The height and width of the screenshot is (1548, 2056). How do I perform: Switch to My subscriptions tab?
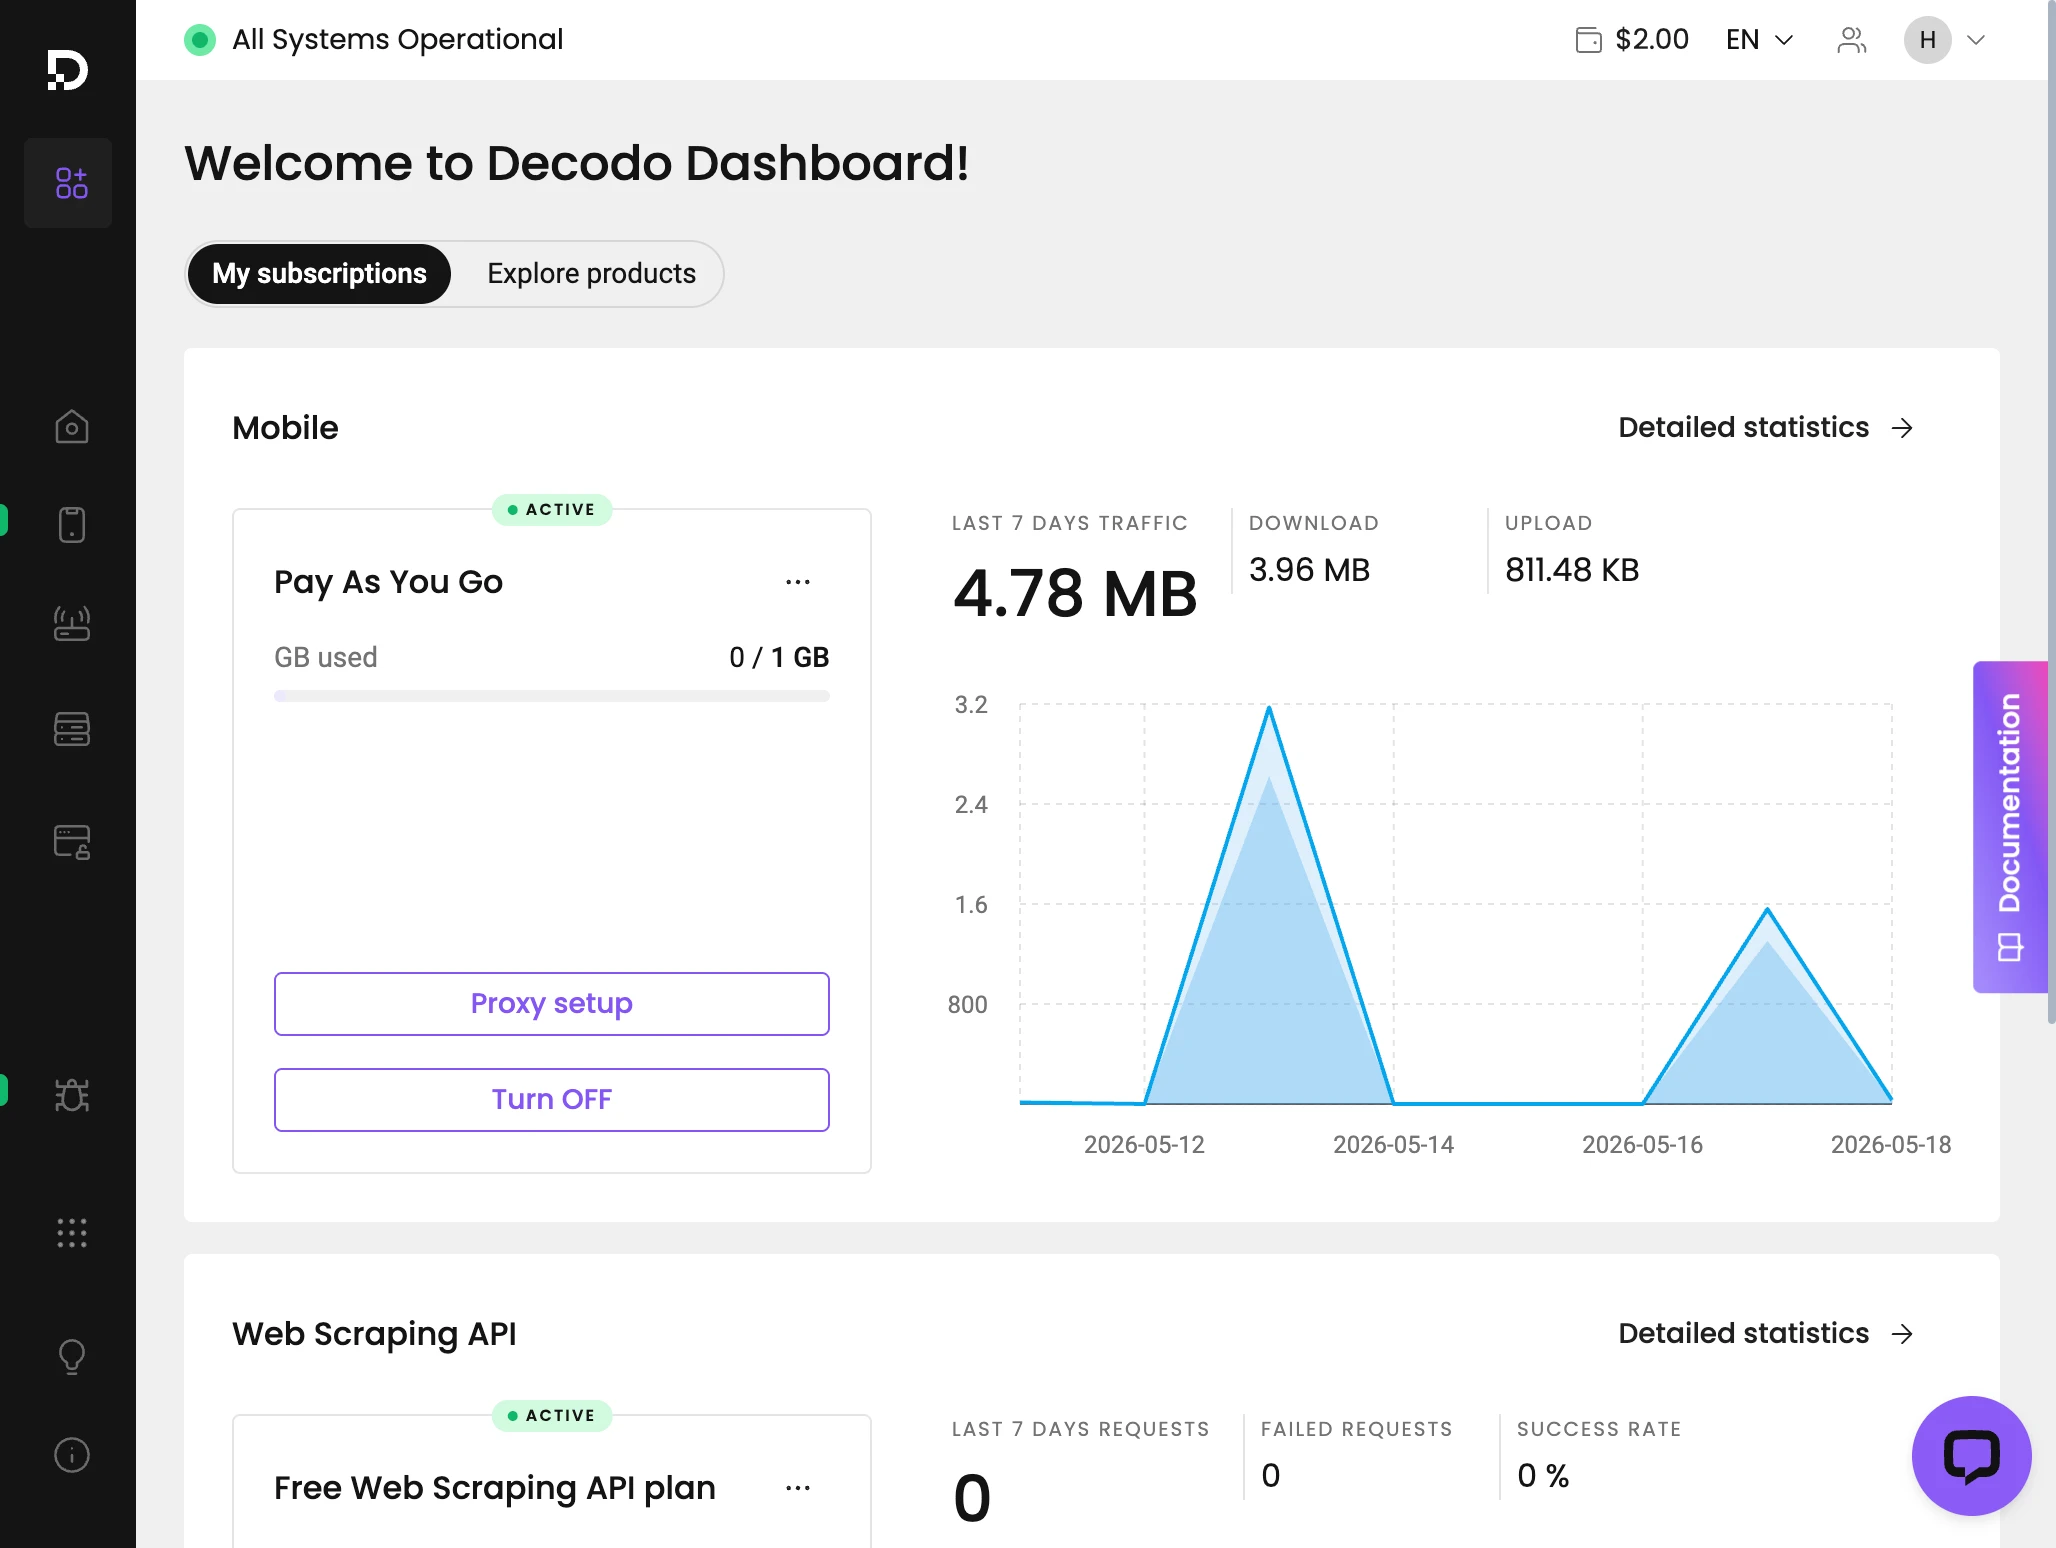click(319, 274)
